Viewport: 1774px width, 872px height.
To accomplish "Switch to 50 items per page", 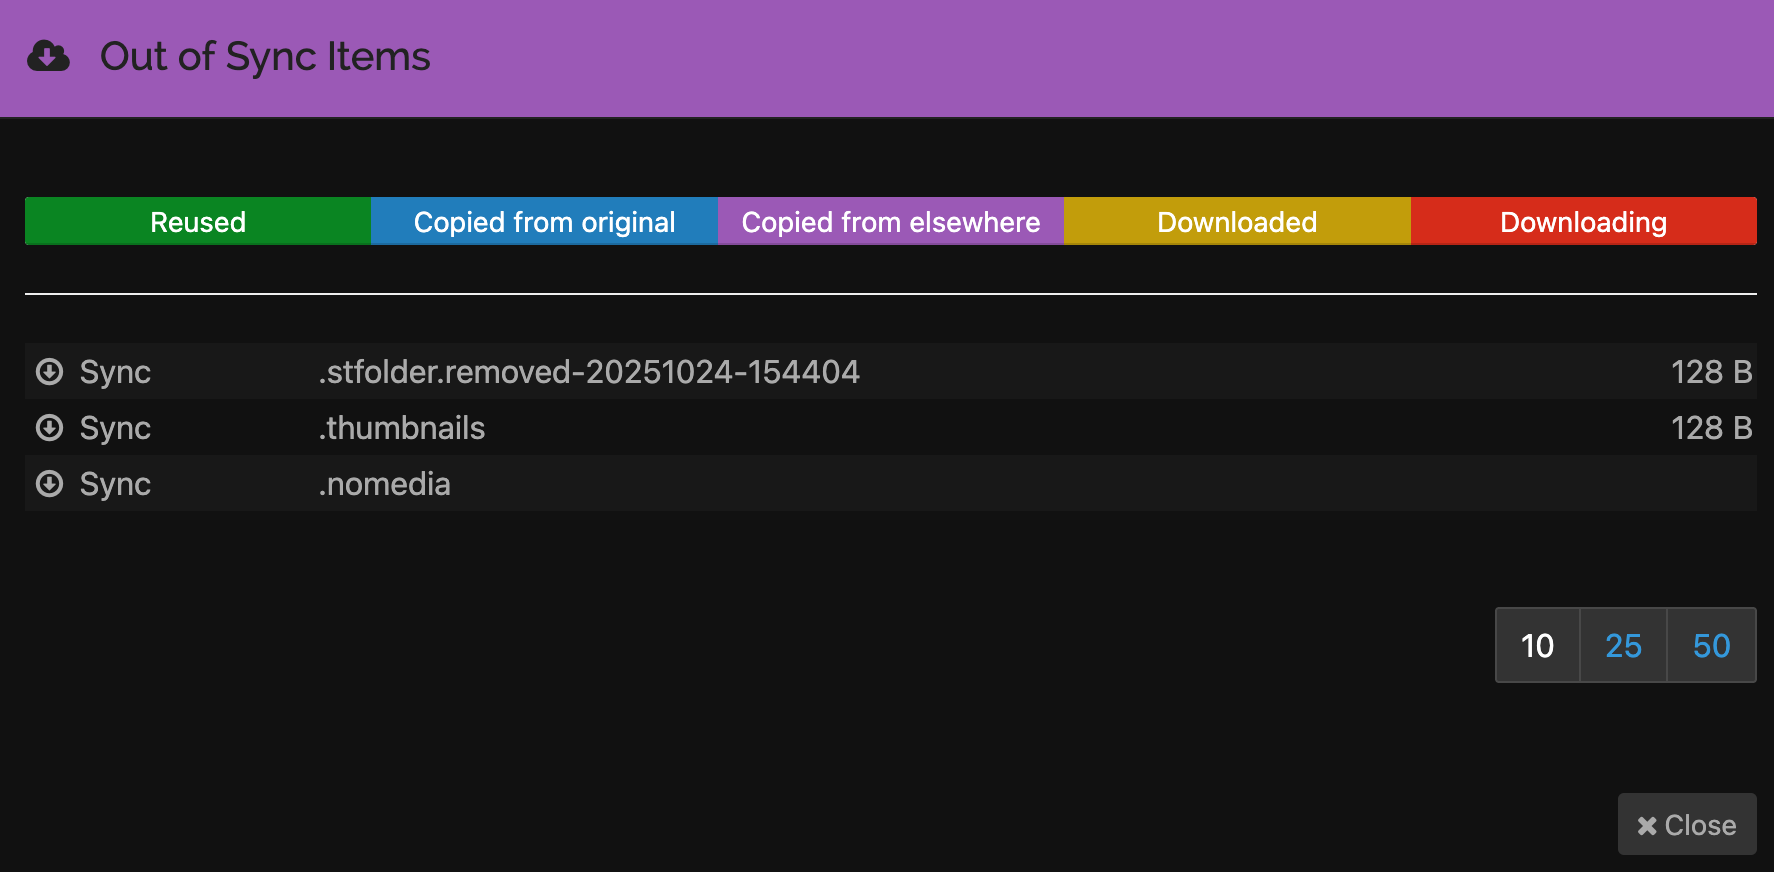I will (1711, 646).
